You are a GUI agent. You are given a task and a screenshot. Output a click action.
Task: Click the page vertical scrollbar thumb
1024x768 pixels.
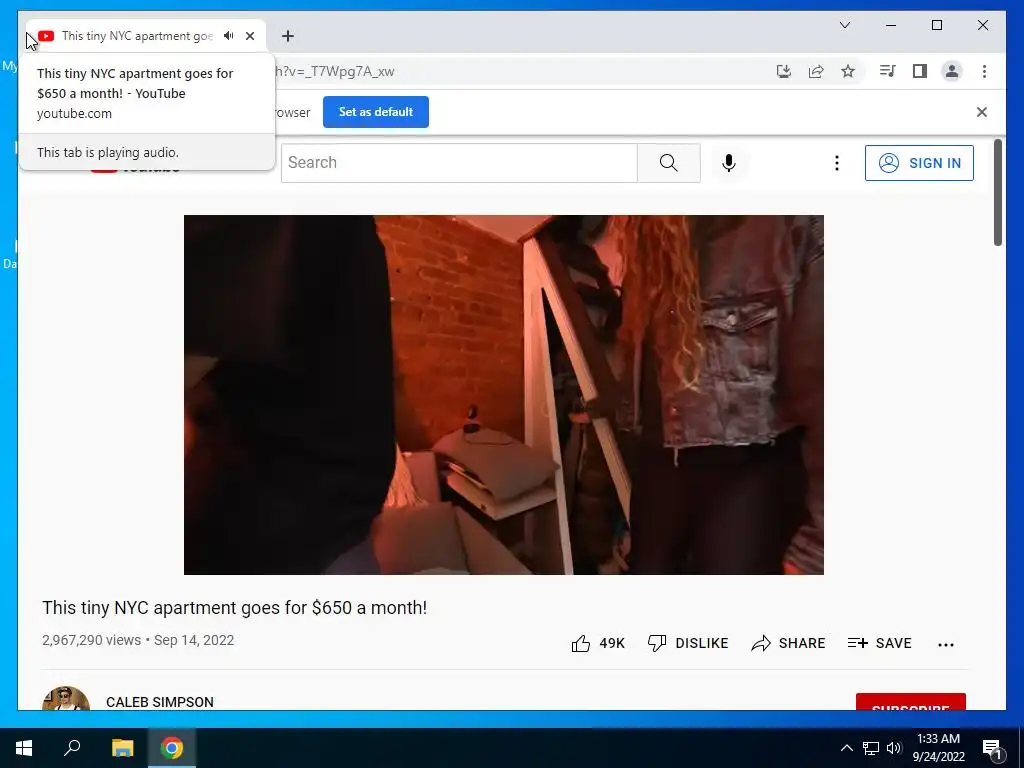(x=997, y=193)
